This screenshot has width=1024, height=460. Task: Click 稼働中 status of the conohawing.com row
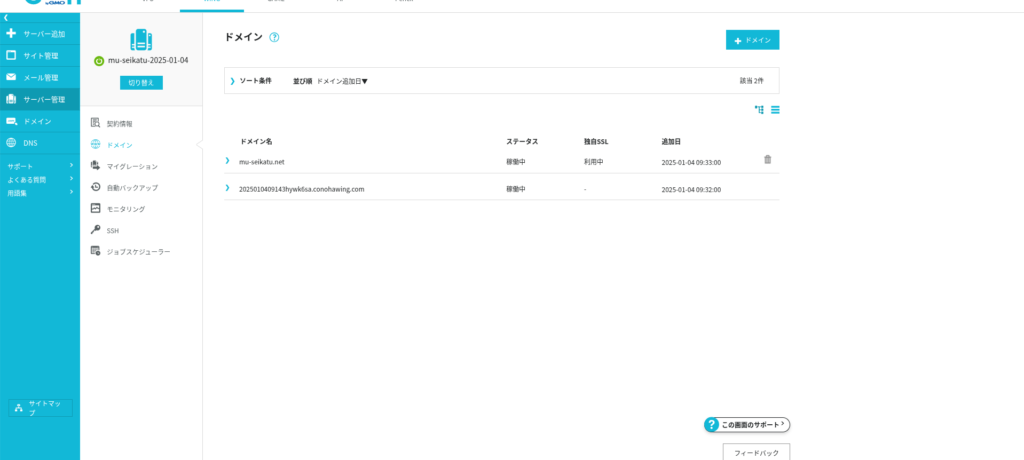(516, 189)
